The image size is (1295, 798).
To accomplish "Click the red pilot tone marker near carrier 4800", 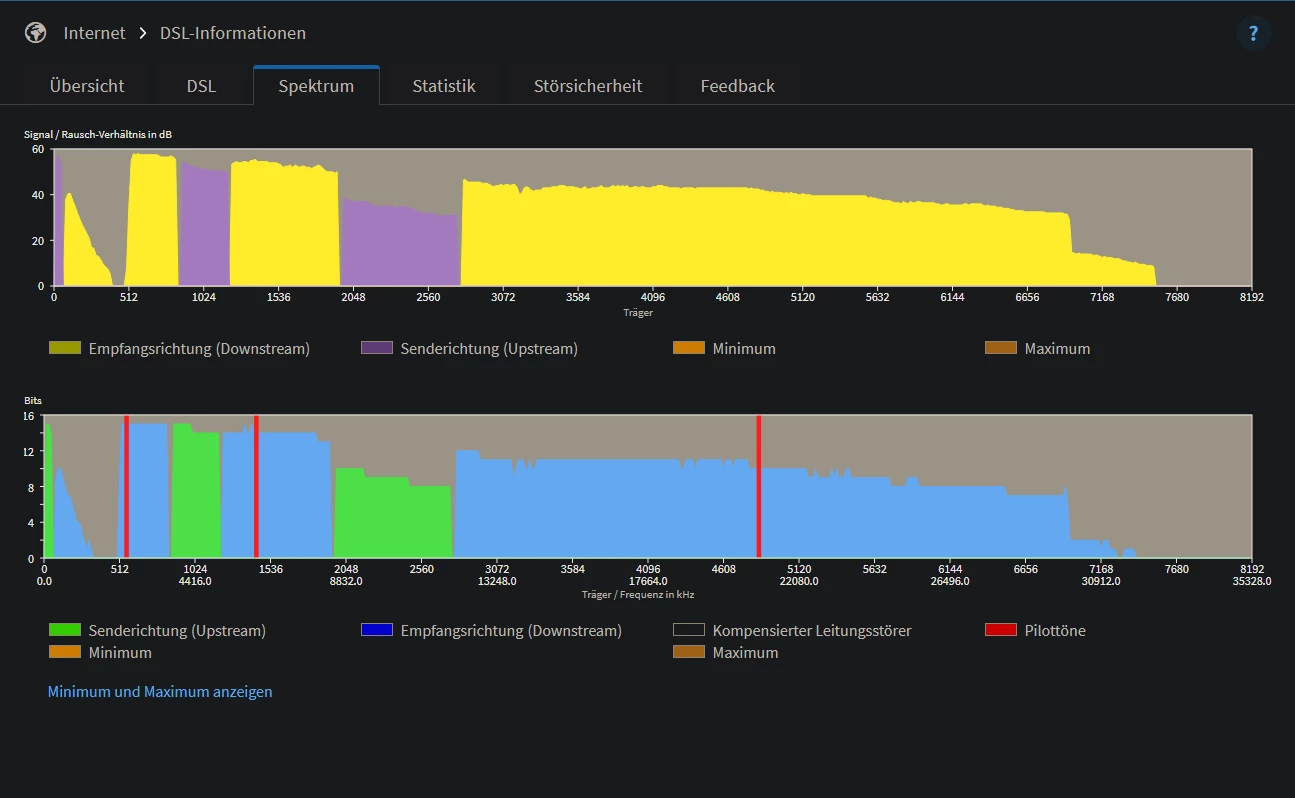I will [x=759, y=487].
